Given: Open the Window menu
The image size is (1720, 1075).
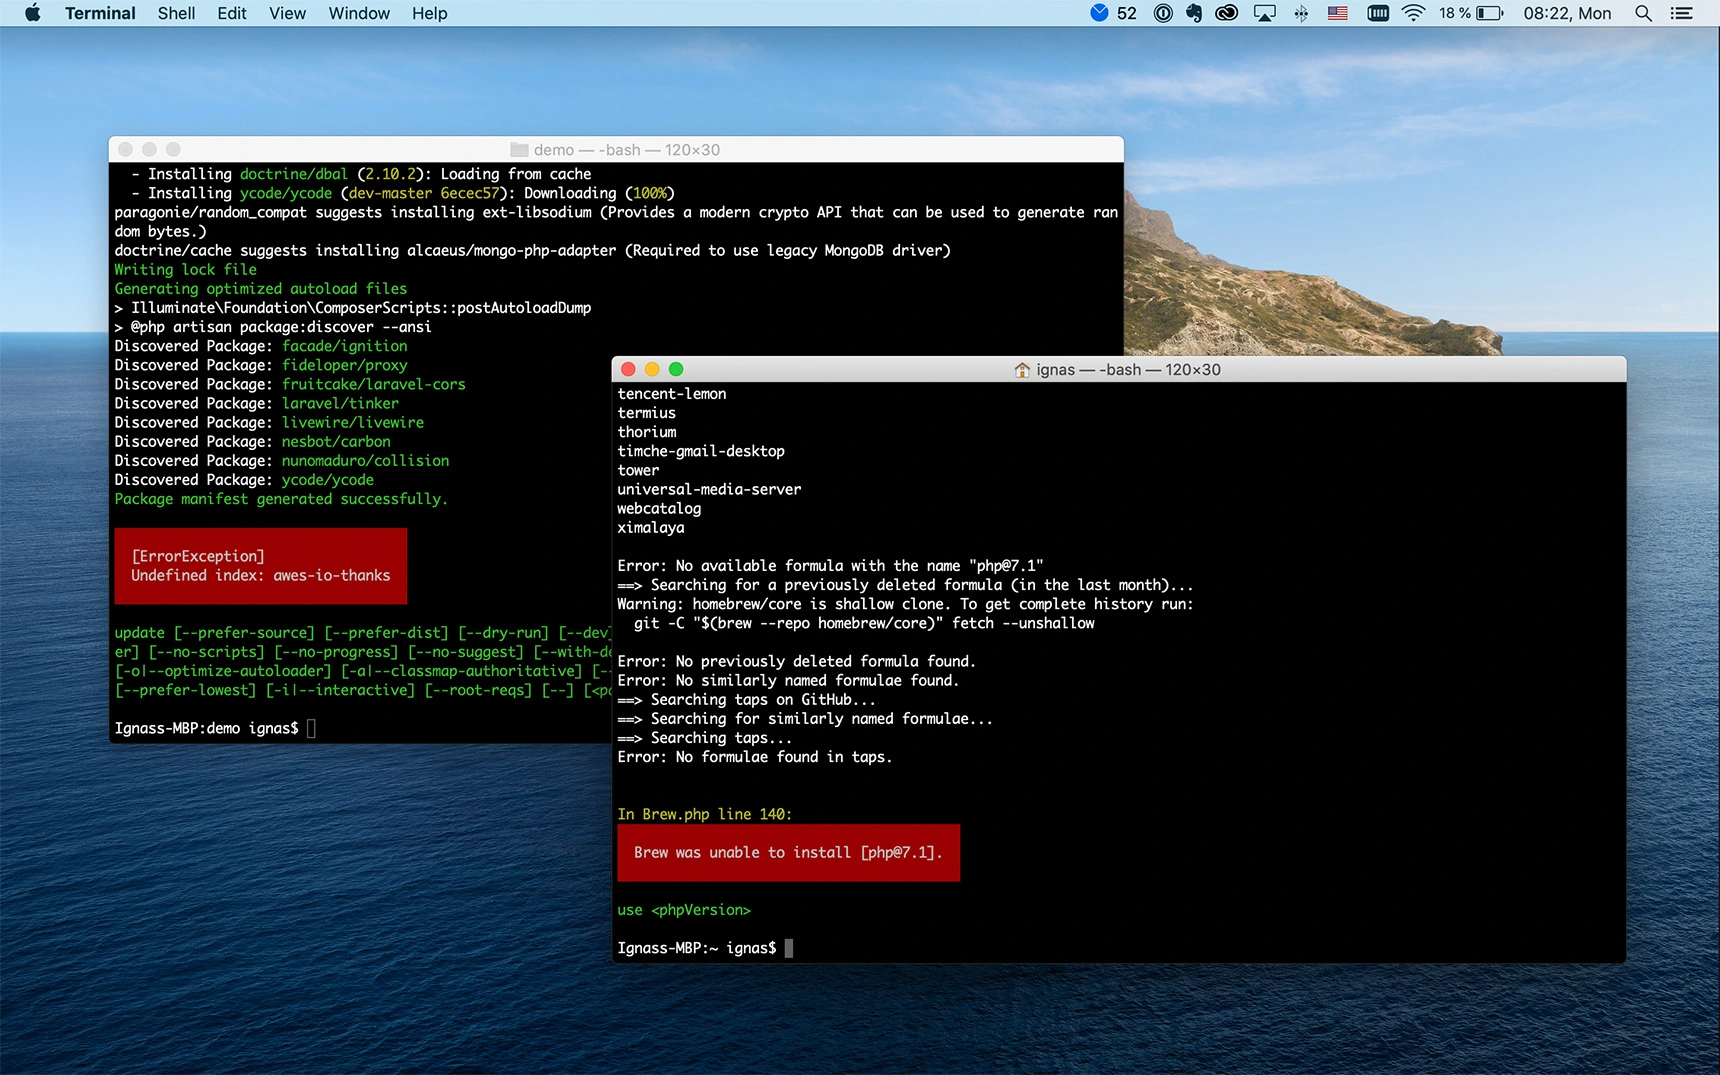Looking at the screenshot, I should click(x=359, y=13).
